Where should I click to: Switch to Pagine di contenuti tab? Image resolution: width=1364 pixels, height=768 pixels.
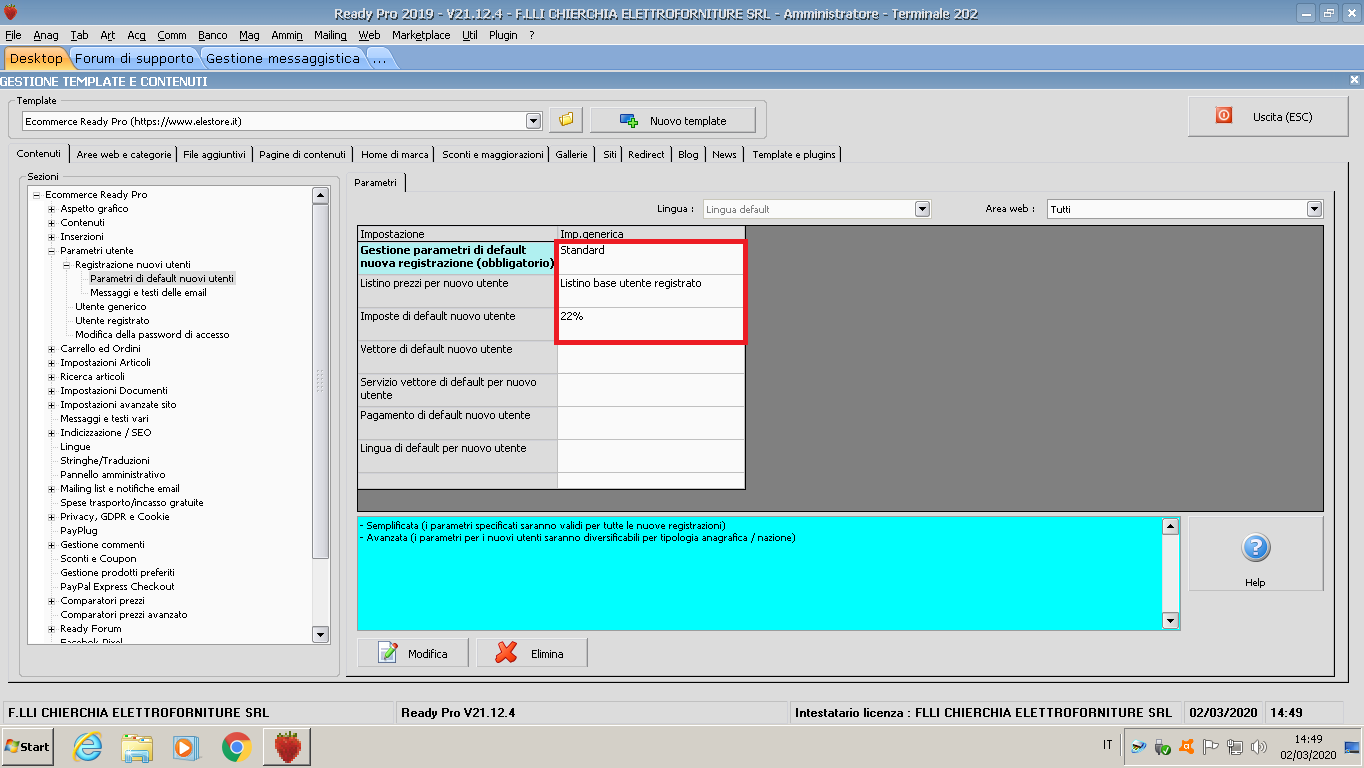tap(302, 154)
